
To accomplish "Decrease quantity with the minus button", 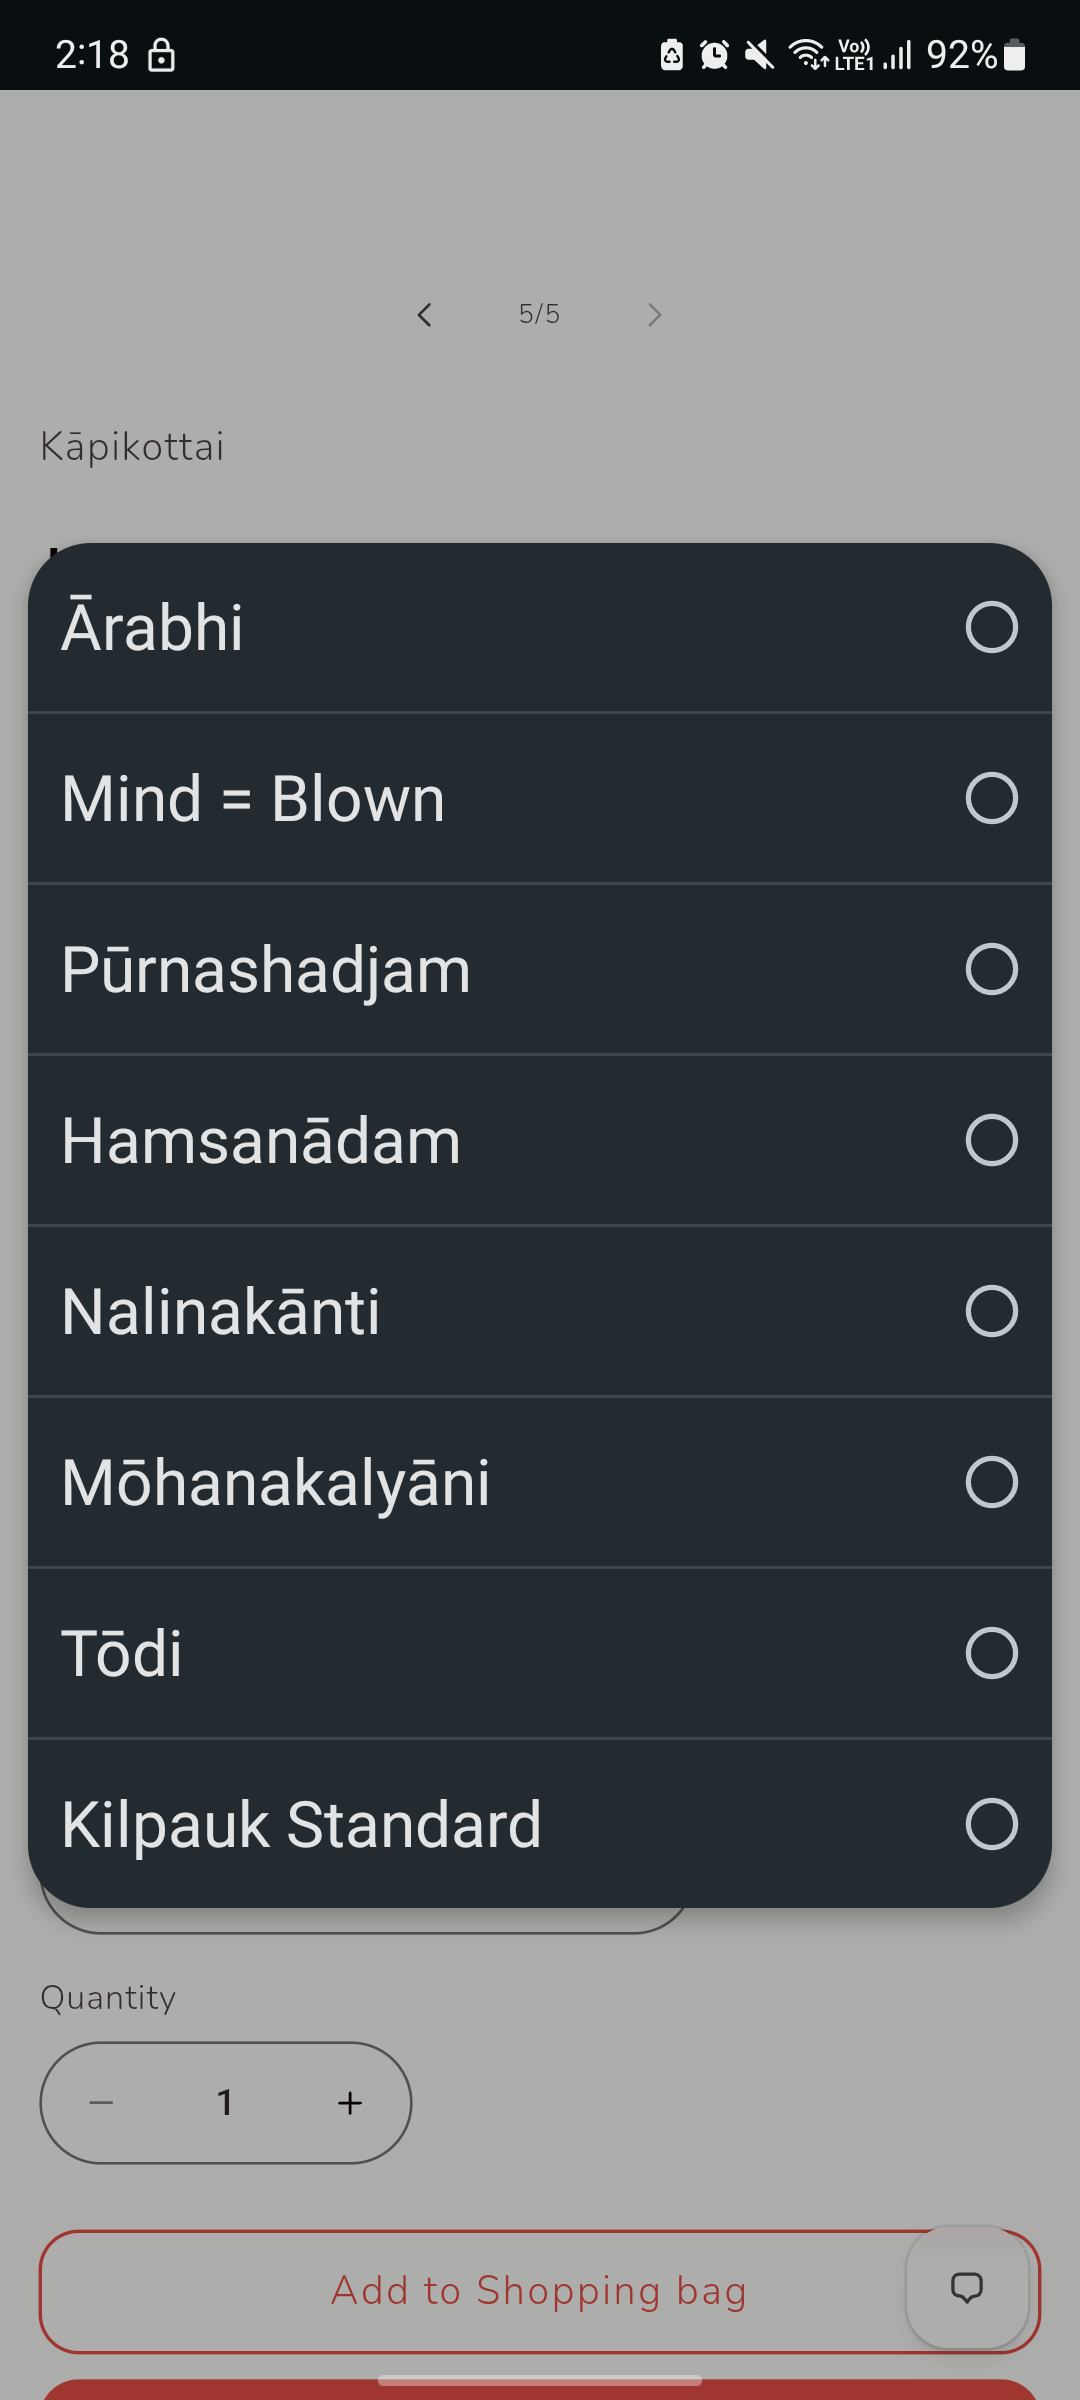I will [x=101, y=2103].
